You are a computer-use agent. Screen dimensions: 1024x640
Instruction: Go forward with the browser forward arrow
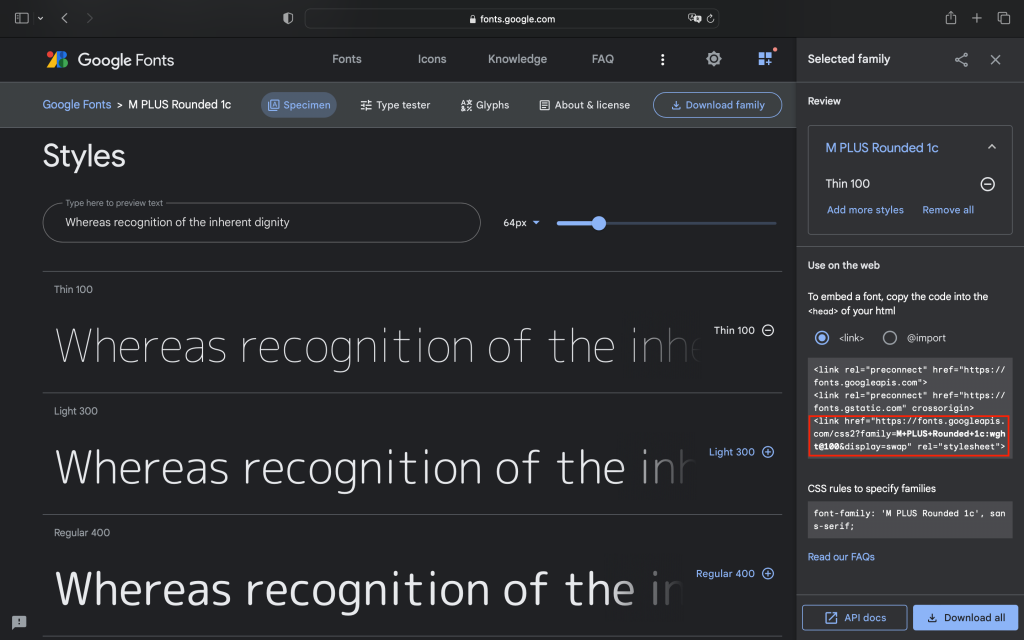(x=89, y=18)
